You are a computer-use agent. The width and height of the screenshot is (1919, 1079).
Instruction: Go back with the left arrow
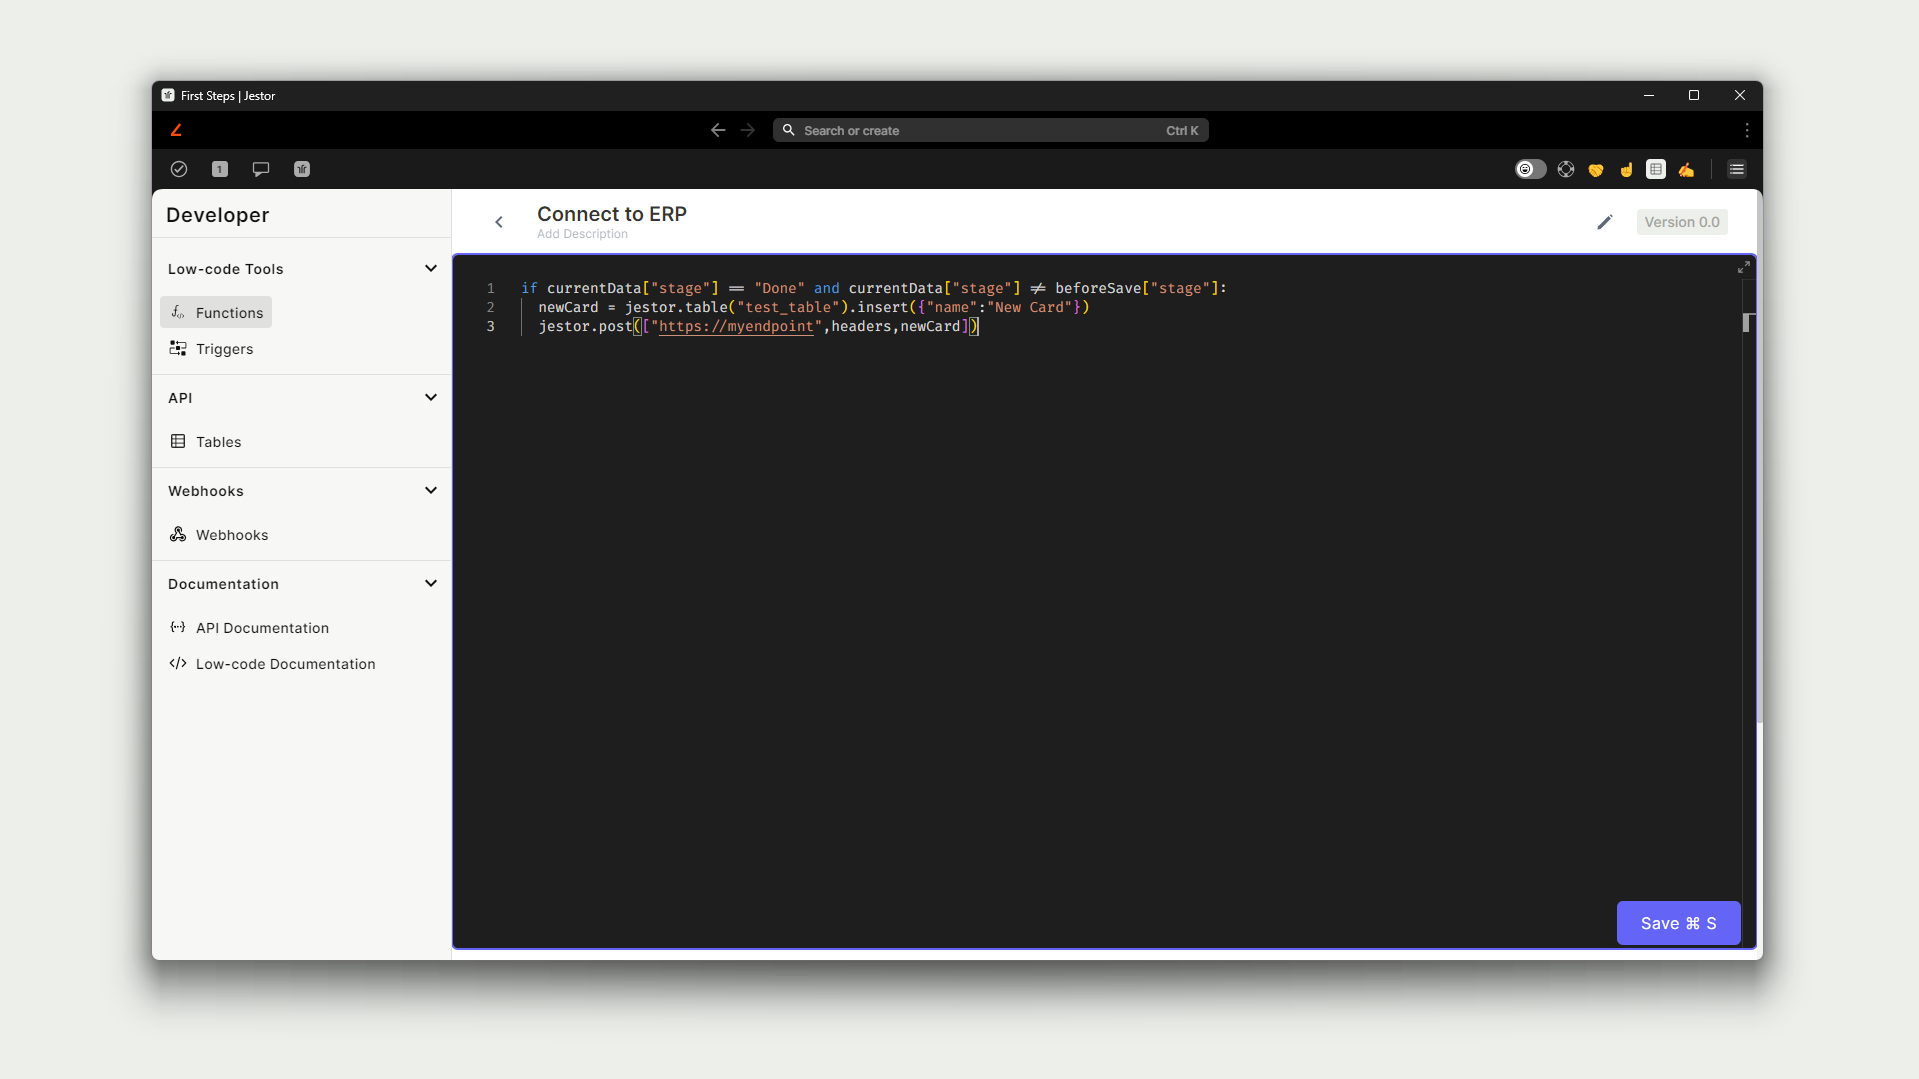pyautogui.click(x=718, y=130)
